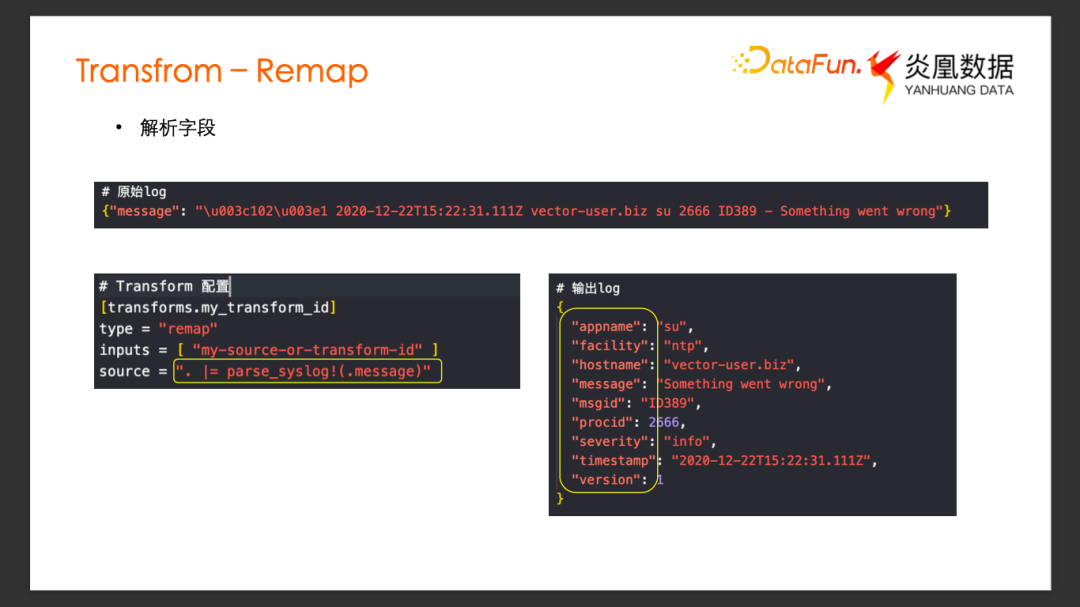Image resolution: width=1080 pixels, height=607 pixels.
Task: Click the Yanhuang Data bird logo
Action: (x=884, y=76)
